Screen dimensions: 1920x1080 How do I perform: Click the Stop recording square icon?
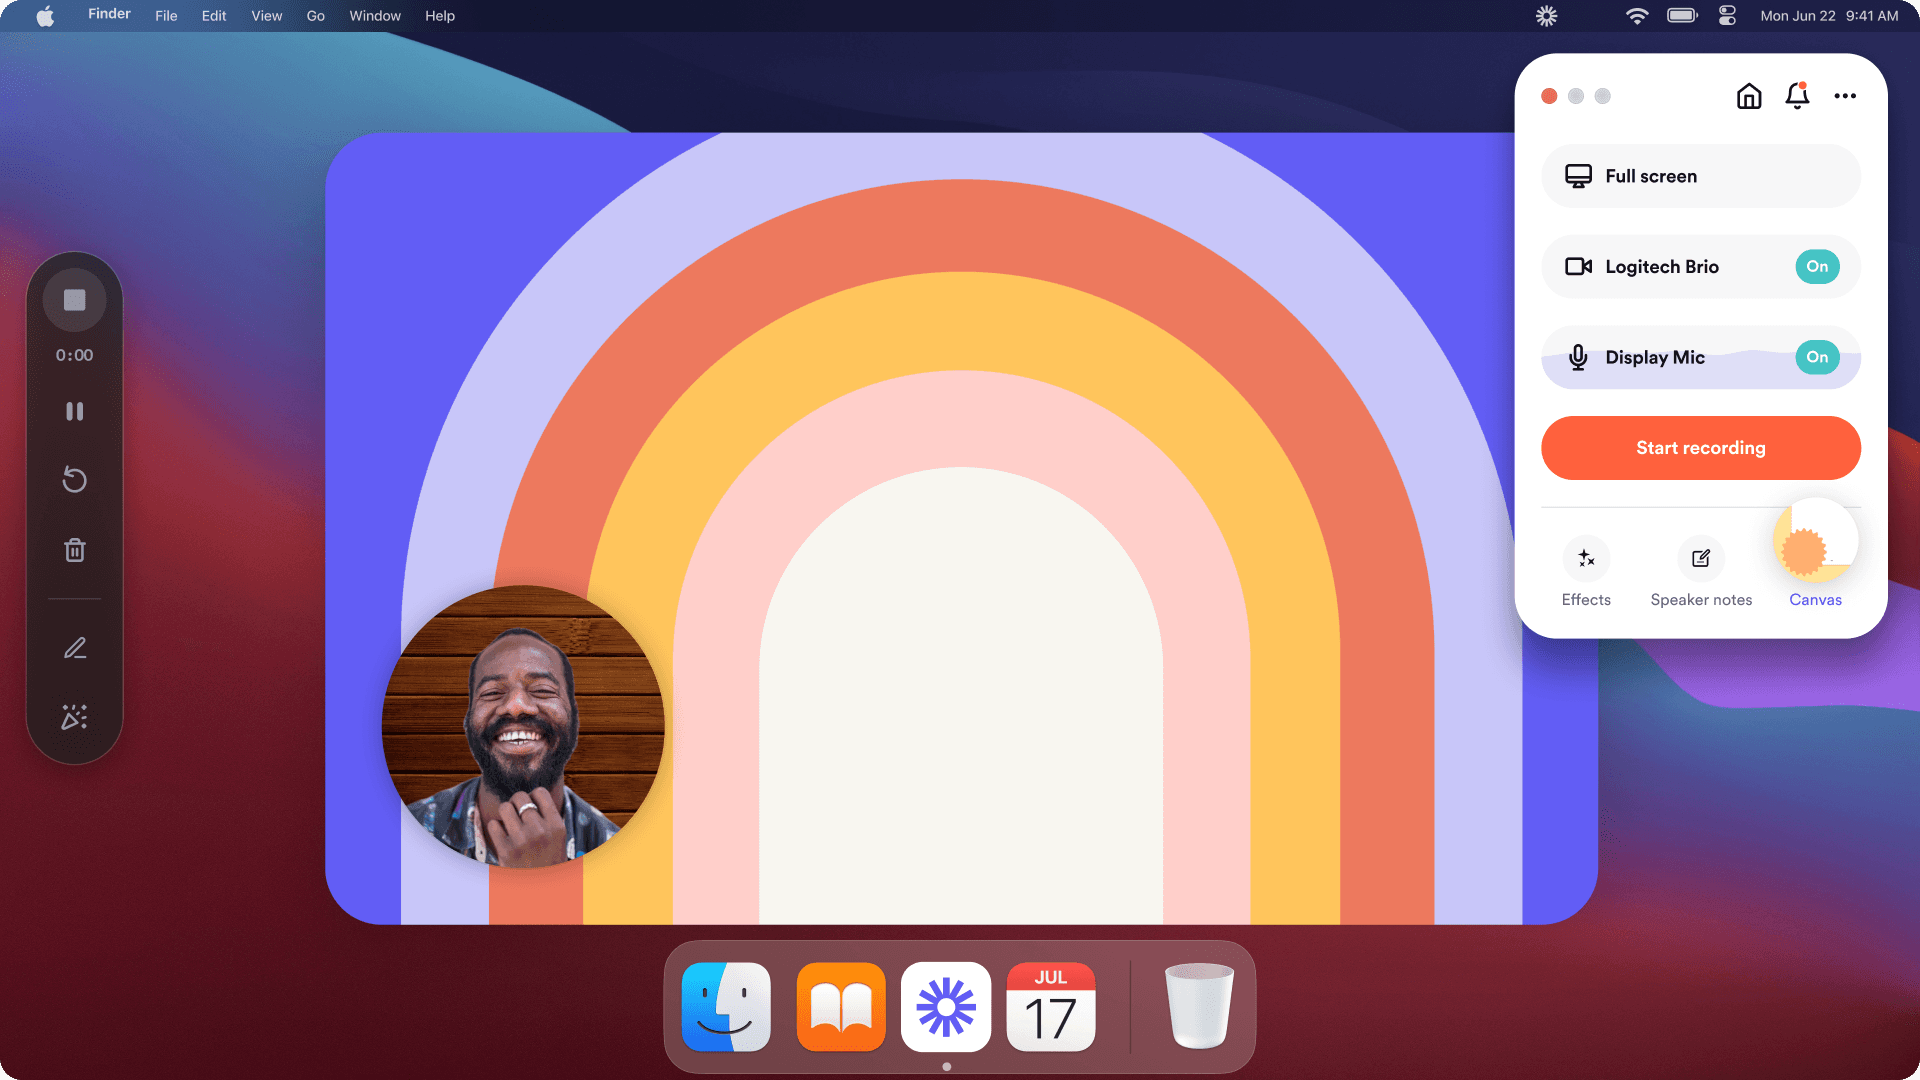coord(75,299)
